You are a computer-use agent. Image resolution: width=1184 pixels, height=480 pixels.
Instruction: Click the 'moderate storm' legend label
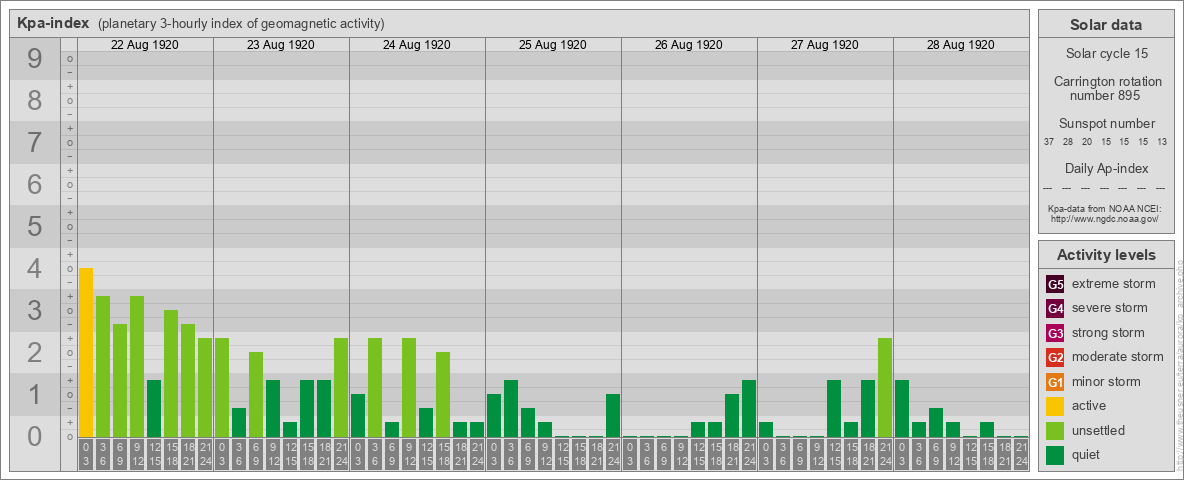tap(1118, 357)
